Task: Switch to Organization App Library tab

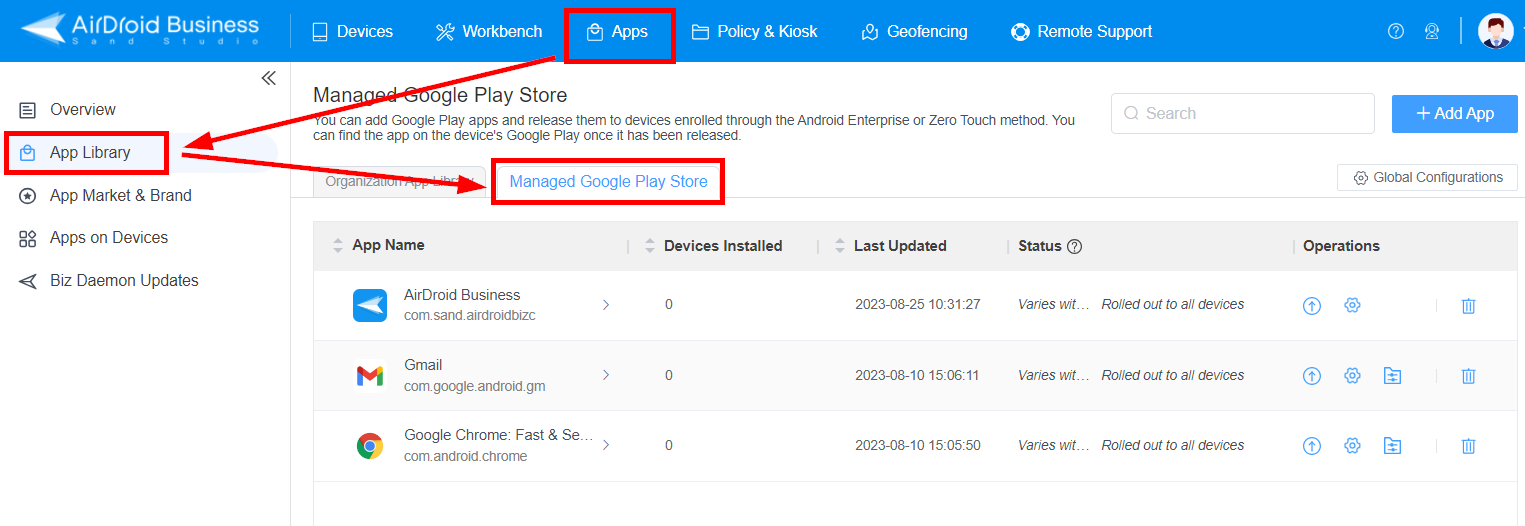Action: tap(399, 181)
